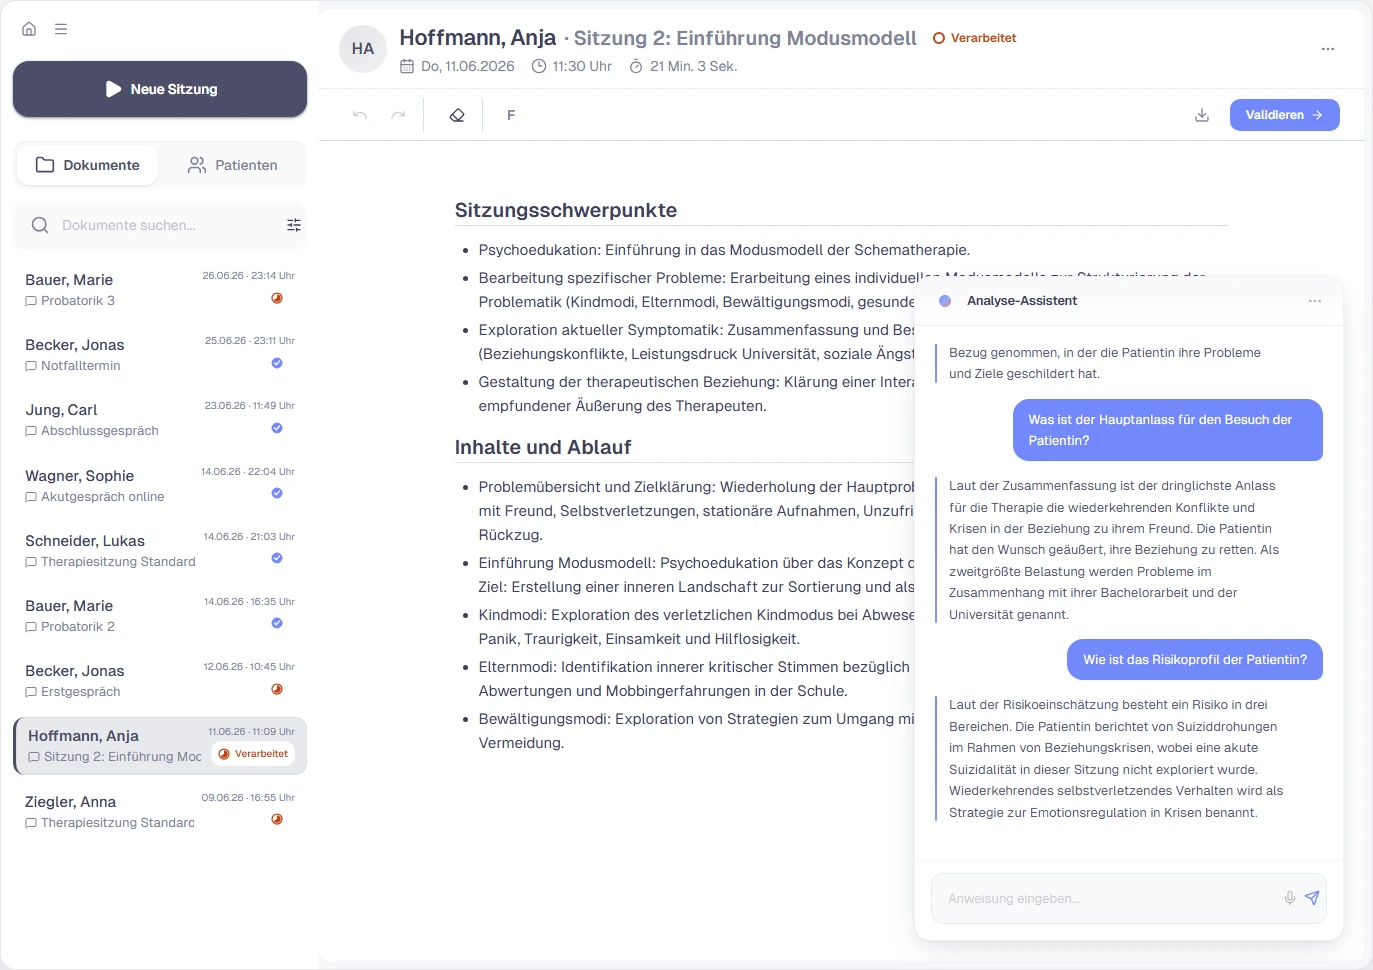Open Becker, Jonas Notfalltermin document
The width and height of the screenshot is (1373, 970).
(x=160, y=355)
